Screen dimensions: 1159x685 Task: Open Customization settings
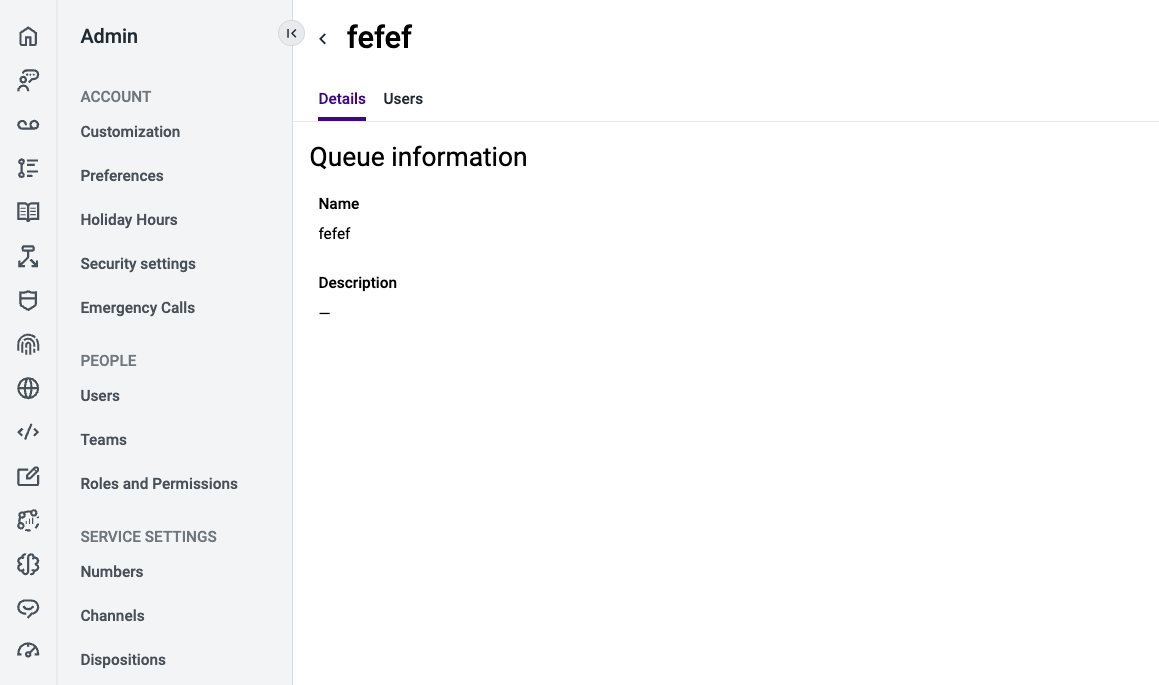pyautogui.click(x=130, y=132)
